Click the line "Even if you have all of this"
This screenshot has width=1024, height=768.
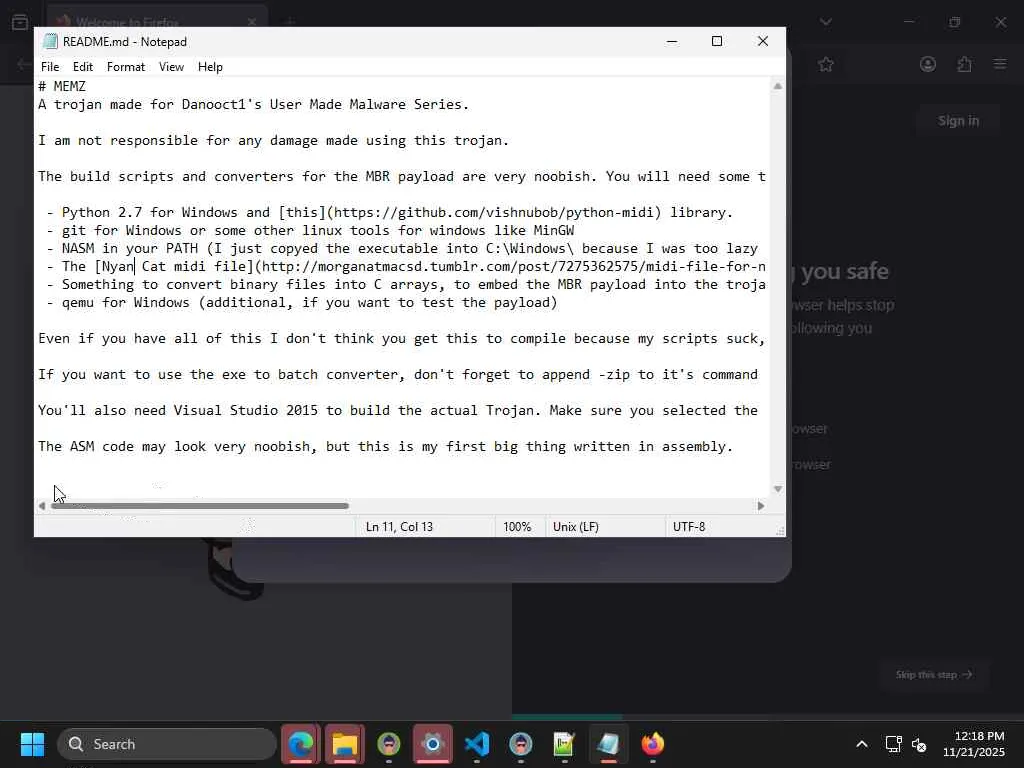click(x=401, y=338)
